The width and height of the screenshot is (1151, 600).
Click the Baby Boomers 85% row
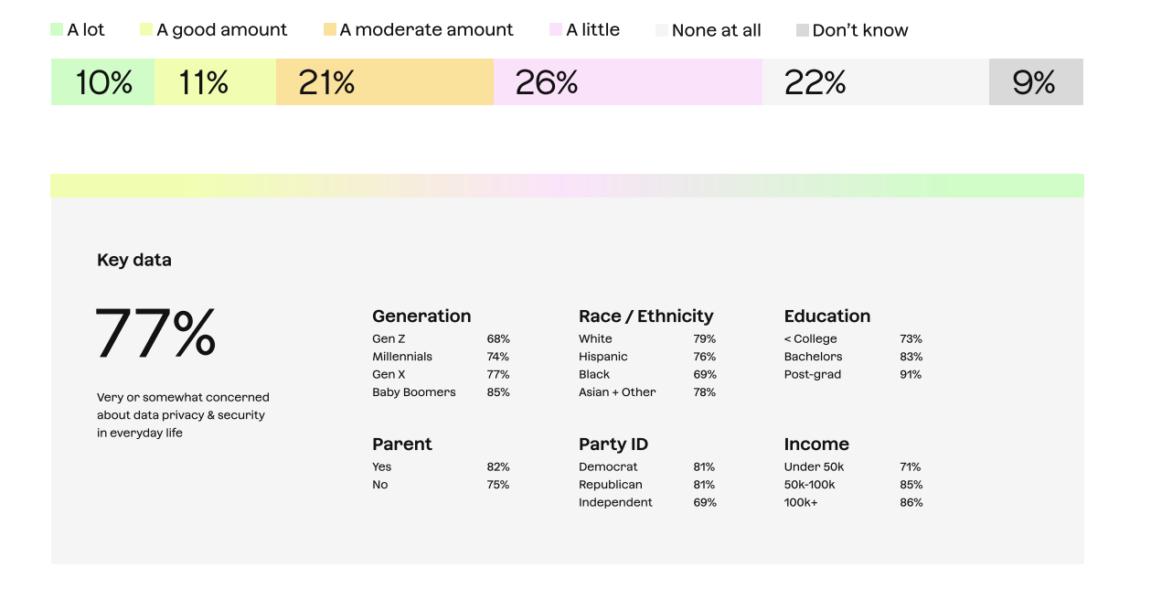440,392
